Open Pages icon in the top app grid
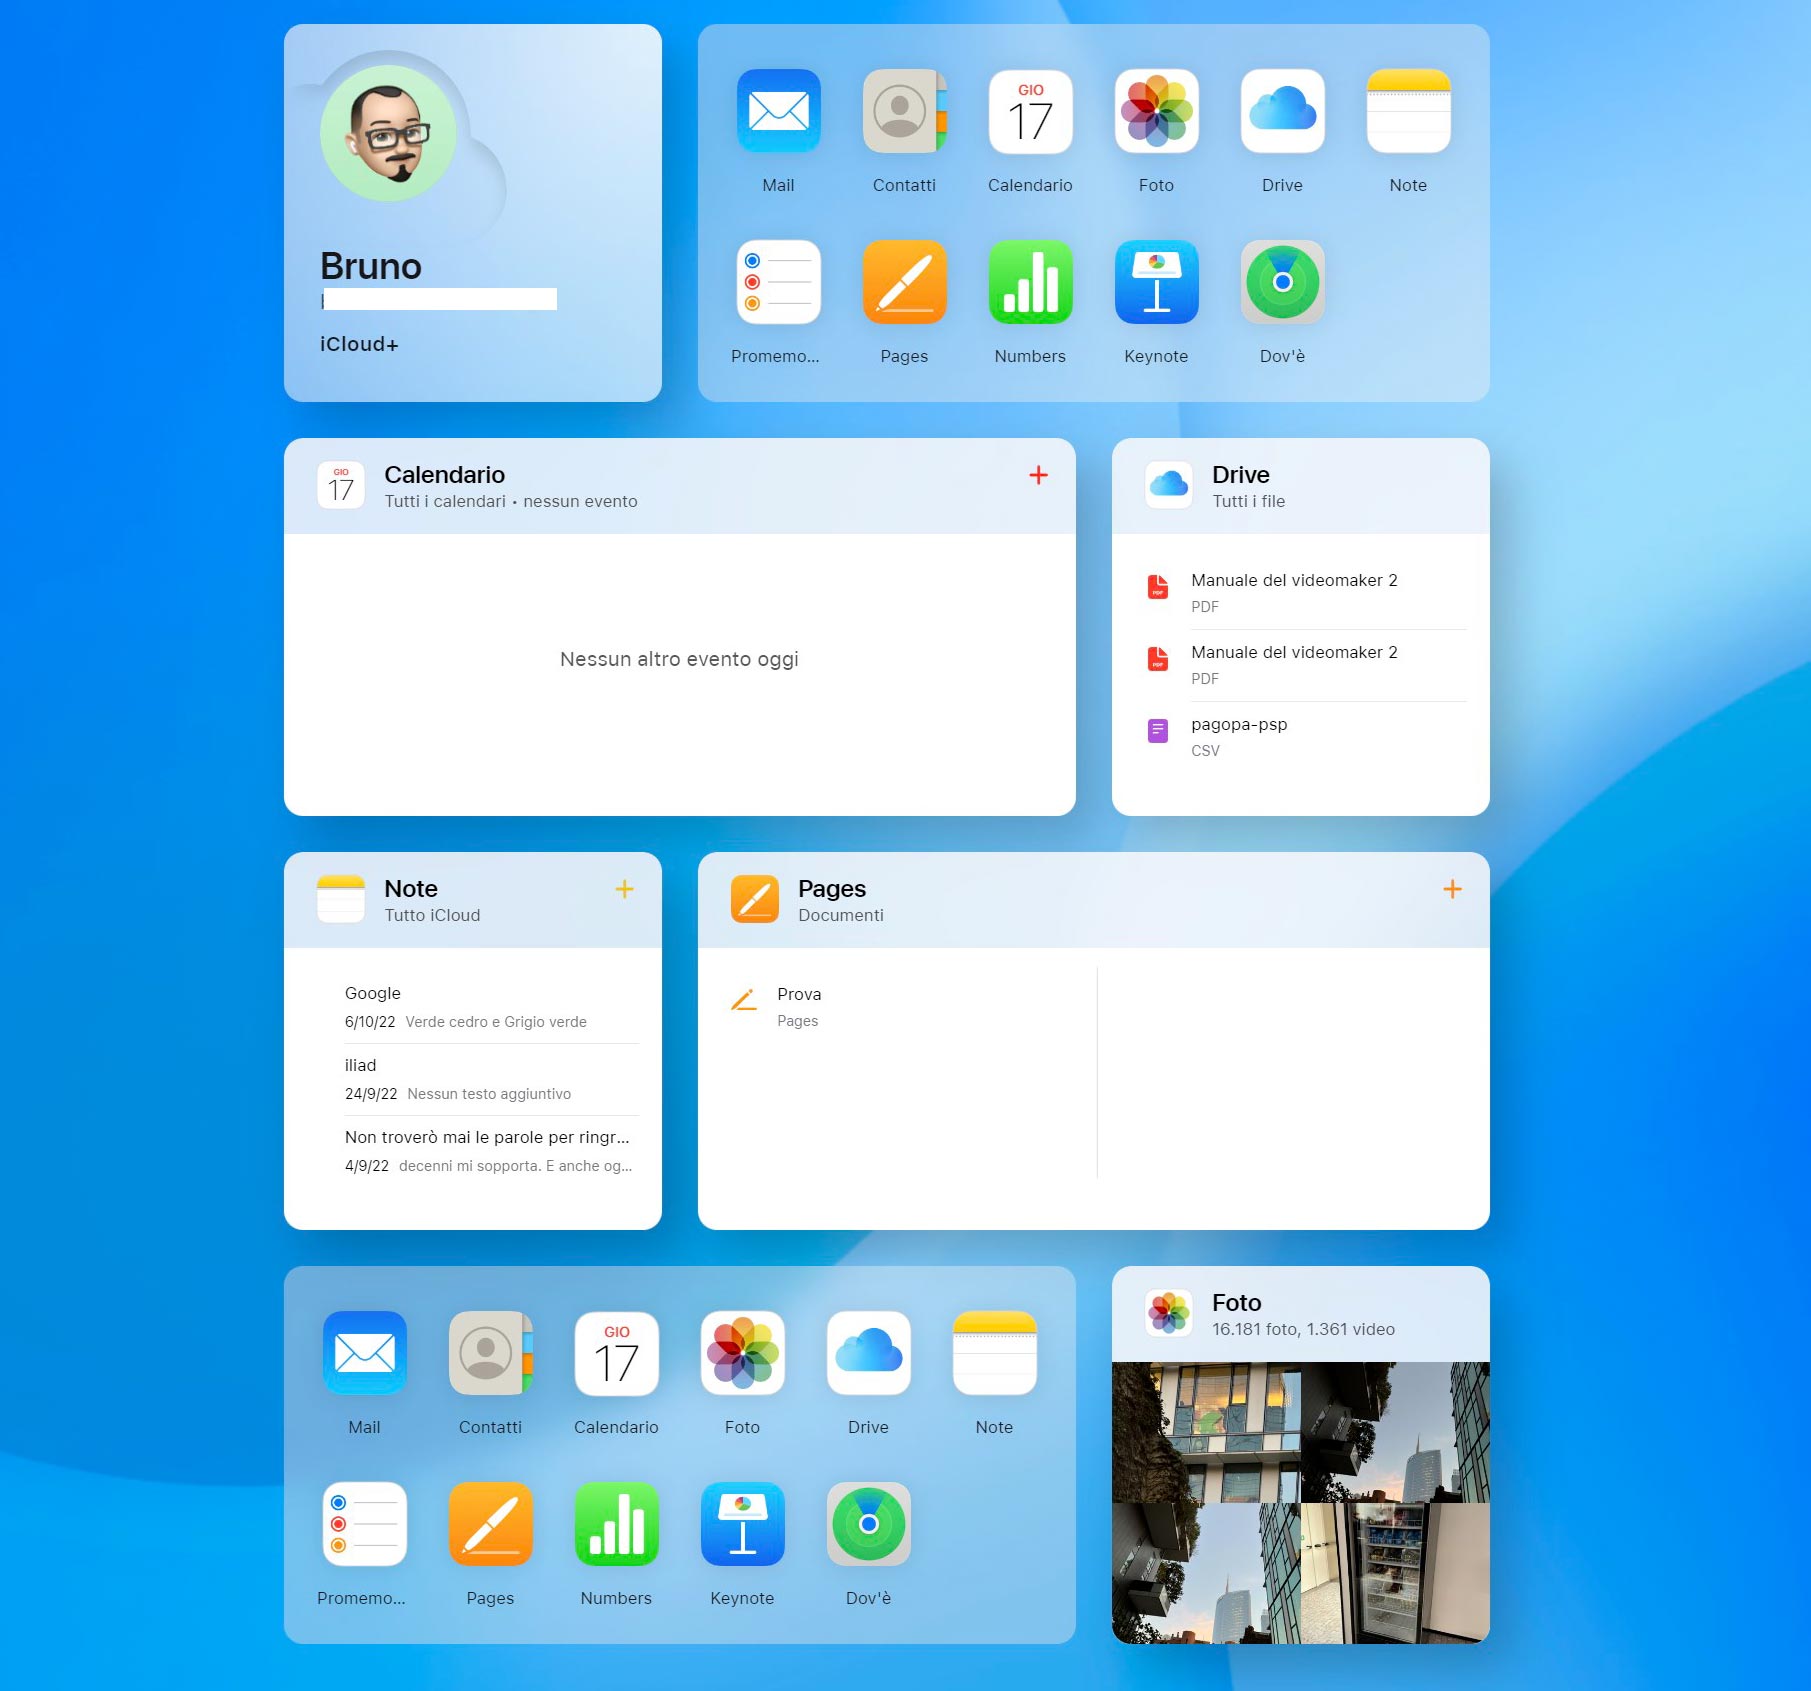 [904, 282]
